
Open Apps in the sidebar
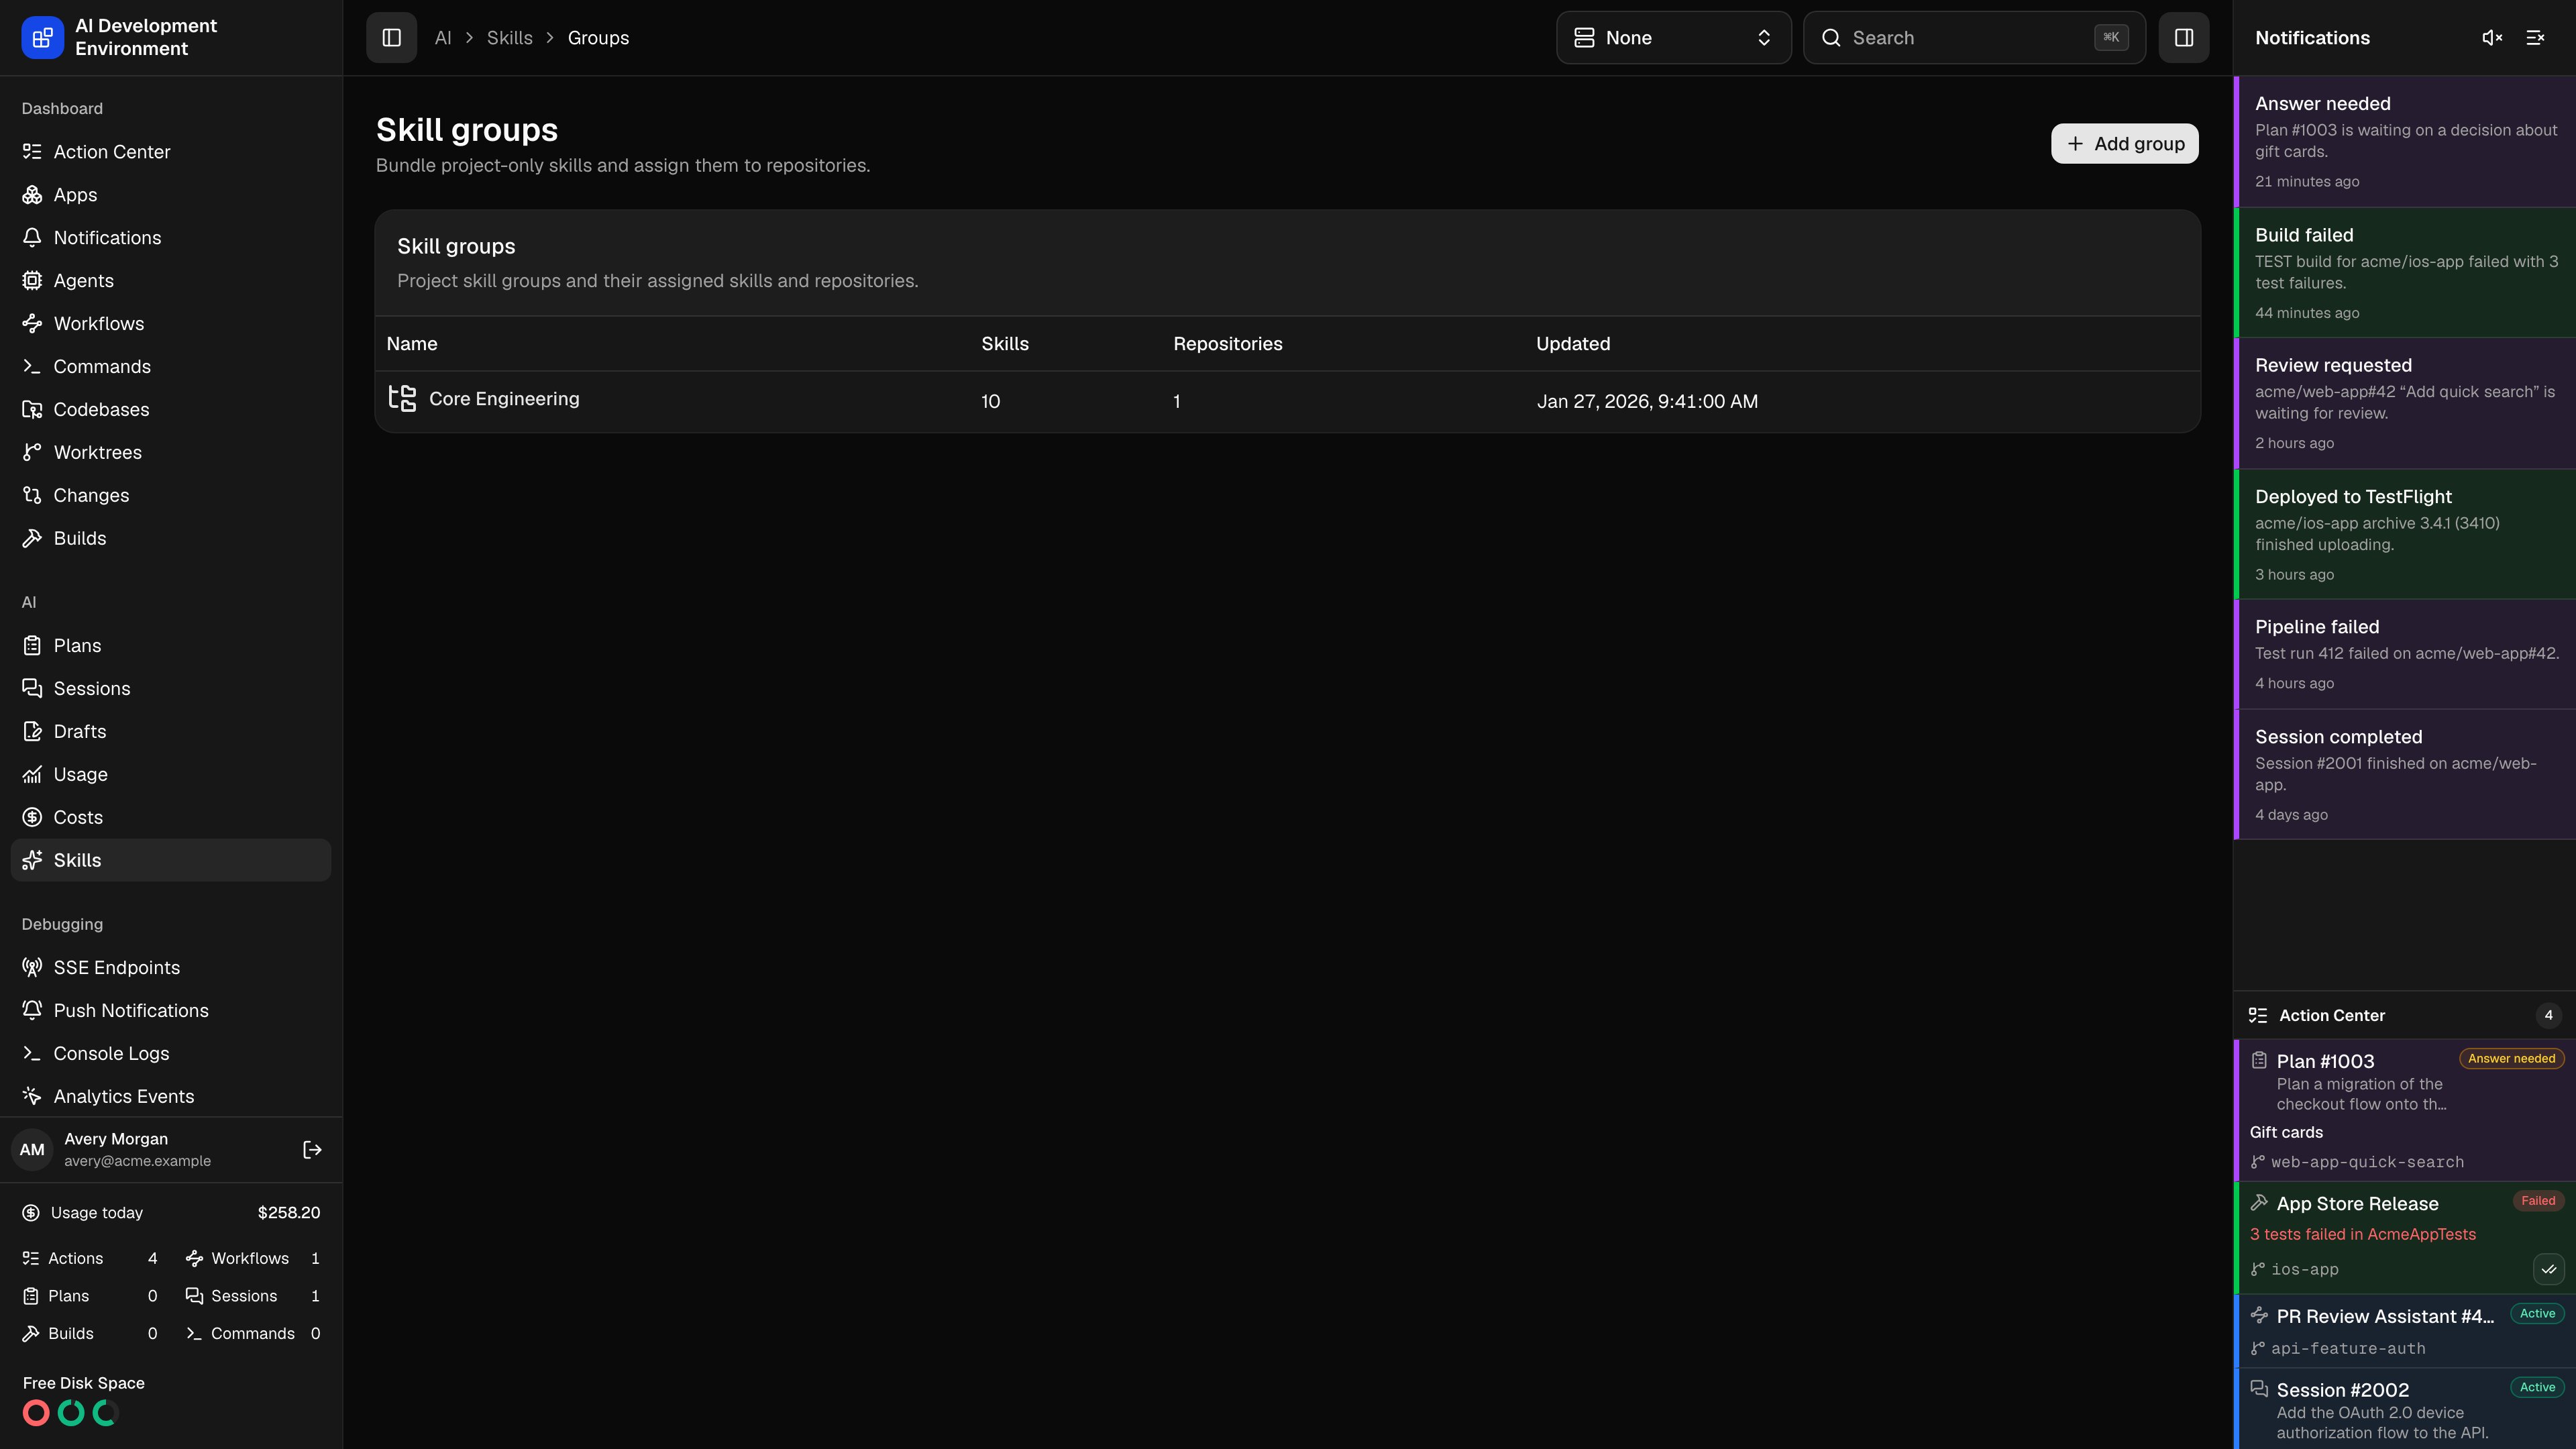click(x=170, y=195)
